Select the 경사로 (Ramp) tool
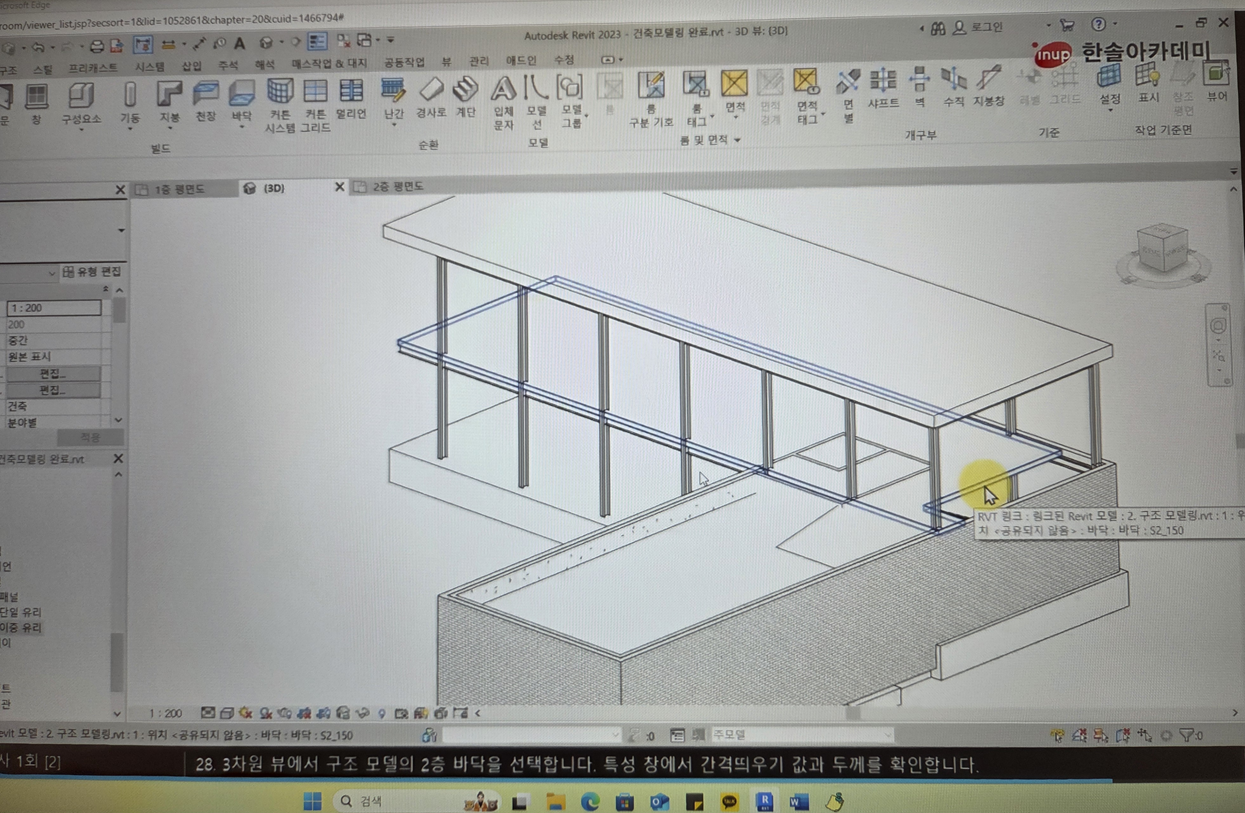 431,98
